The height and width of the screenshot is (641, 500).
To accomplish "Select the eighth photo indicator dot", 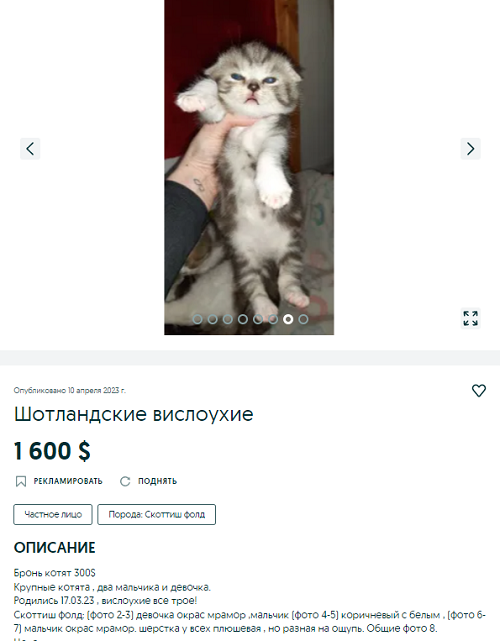I will (x=303, y=319).
